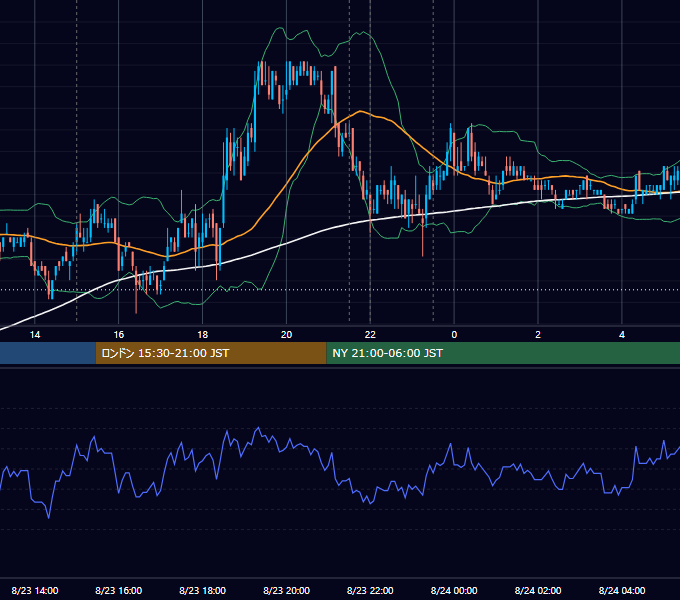Click the hour label 16 on the time axis

118,335
